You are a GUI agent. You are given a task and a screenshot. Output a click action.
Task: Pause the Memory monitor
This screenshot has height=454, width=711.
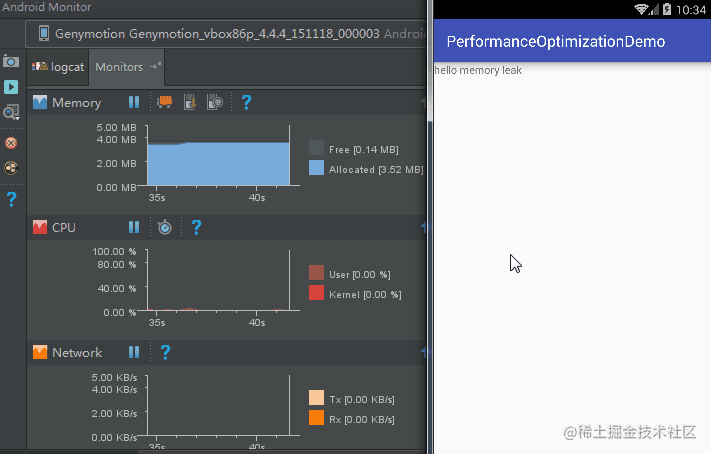[134, 102]
